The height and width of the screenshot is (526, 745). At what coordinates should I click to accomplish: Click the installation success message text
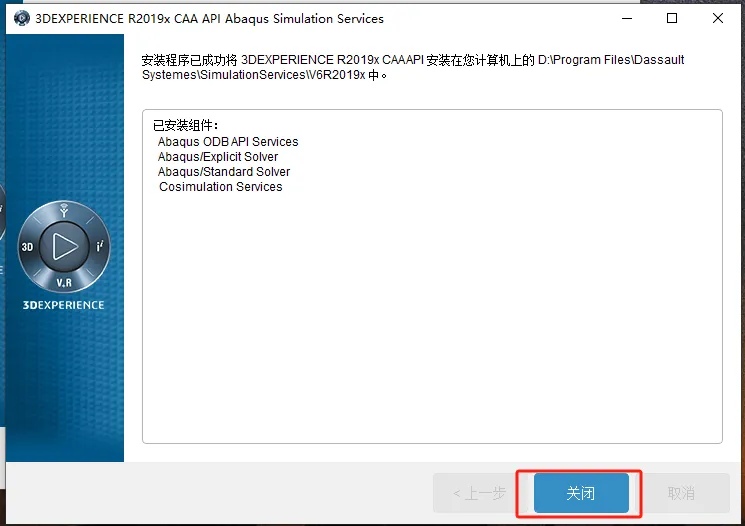(x=413, y=67)
